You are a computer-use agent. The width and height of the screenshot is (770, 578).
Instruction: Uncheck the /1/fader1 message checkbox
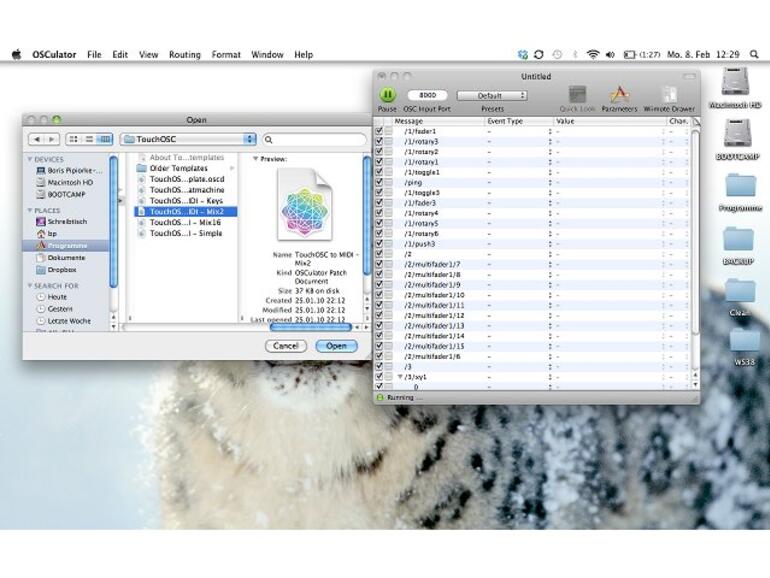pyautogui.click(x=379, y=131)
